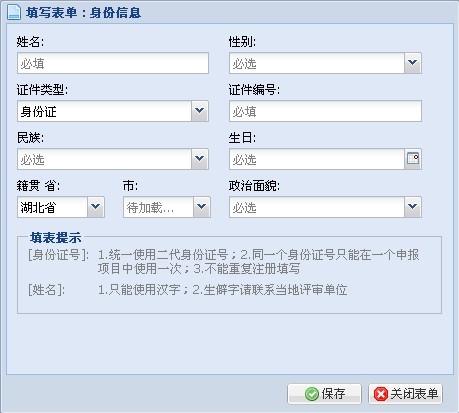Click the 生日 date input field
The height and width of the screenshot is (413, 459).
[317, 159]
